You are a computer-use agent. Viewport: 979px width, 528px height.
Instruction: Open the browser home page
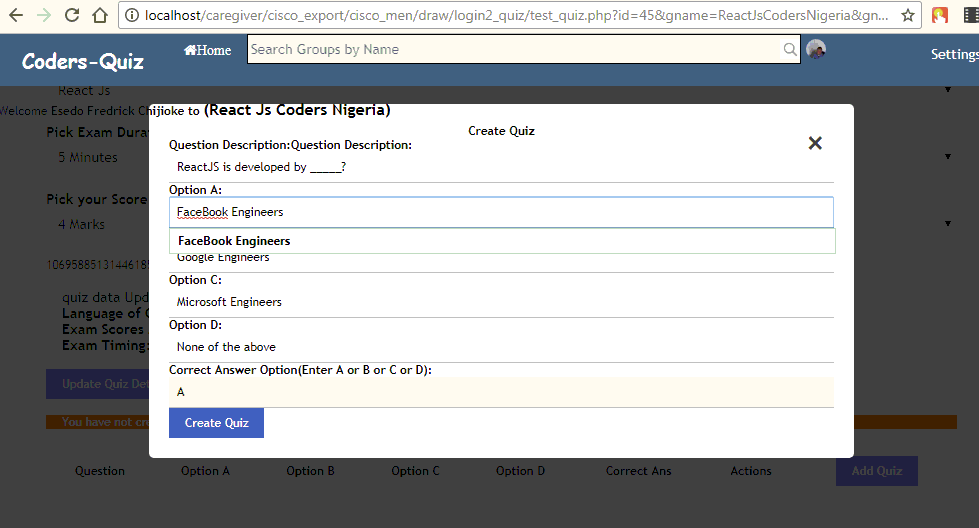click(100, 15)
